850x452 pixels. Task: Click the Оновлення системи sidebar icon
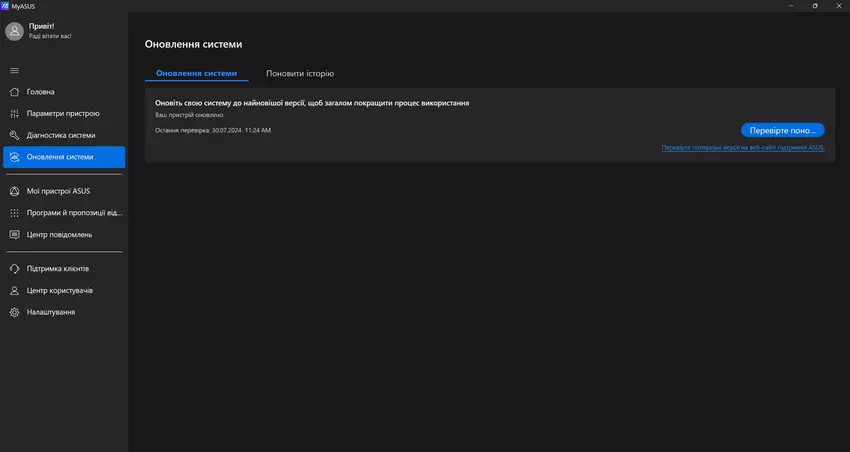click(14, 157)
